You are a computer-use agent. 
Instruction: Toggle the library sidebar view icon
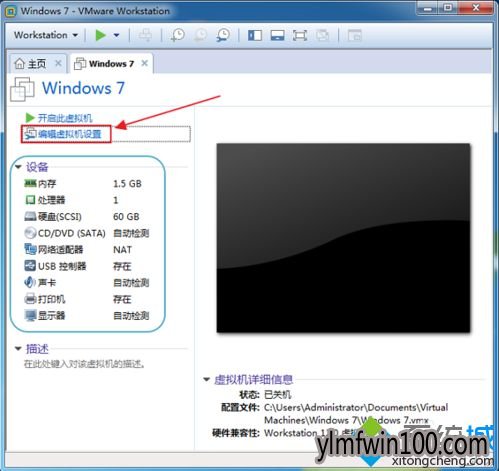tap(255, 35)
